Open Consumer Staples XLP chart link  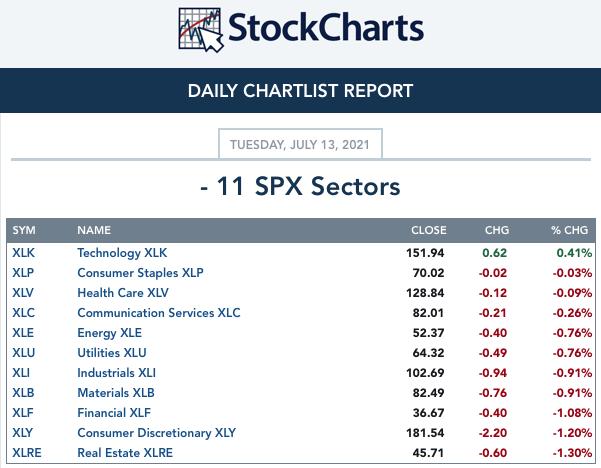[x=140, y=273]
